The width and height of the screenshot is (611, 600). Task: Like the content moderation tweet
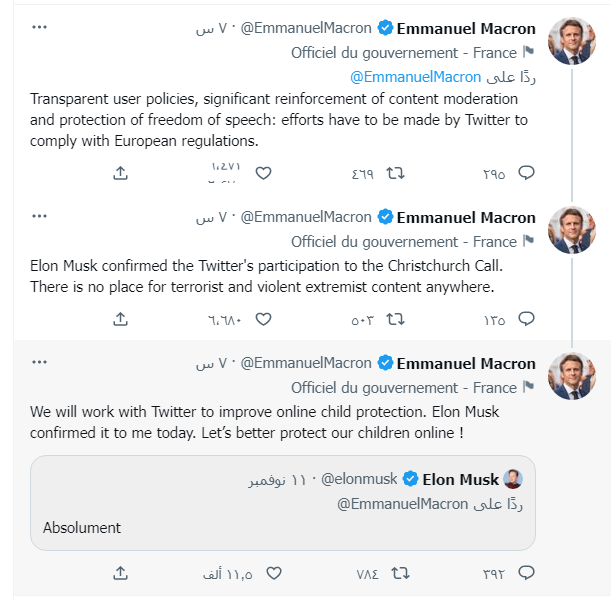[x=264, y=173]
